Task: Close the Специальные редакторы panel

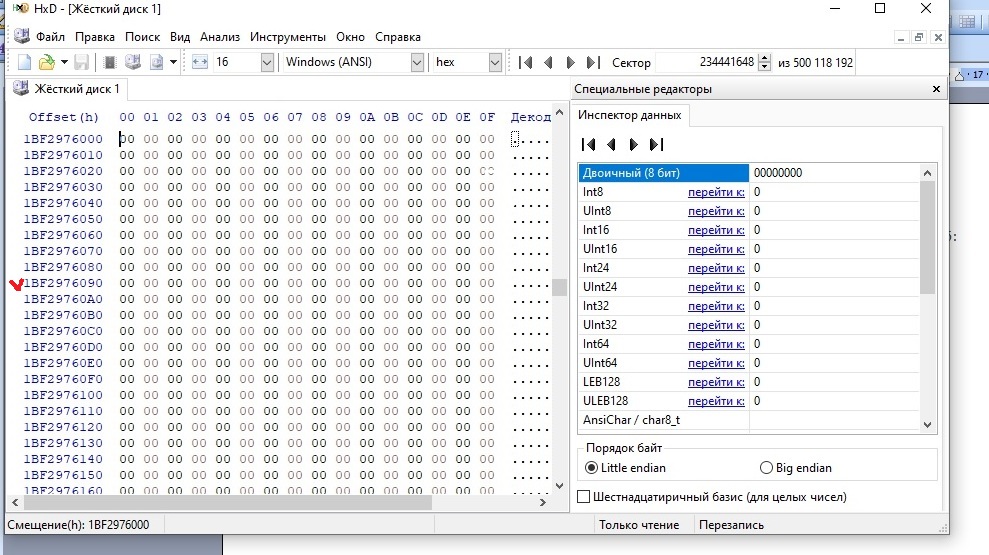Action: [936, 89]
